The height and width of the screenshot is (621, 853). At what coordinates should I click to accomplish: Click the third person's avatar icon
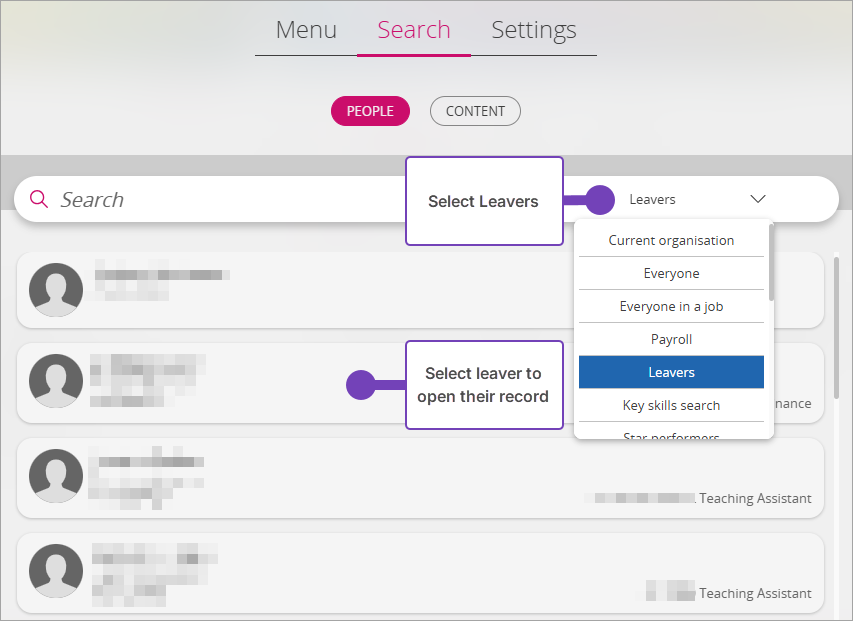[x=56, y=475]
